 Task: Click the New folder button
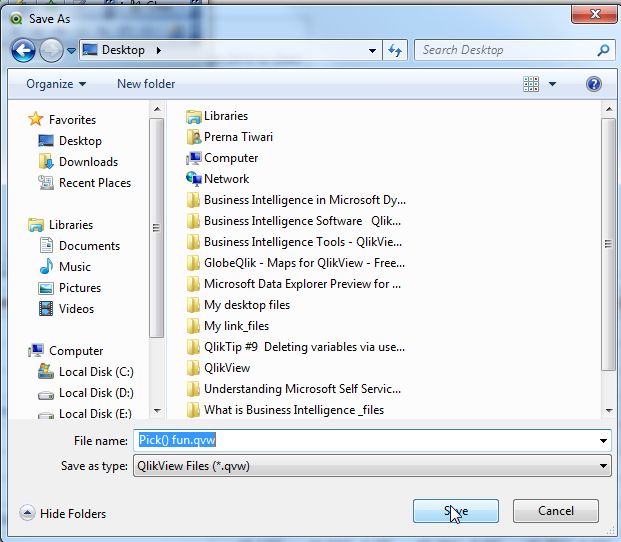[x=146, y=84]
